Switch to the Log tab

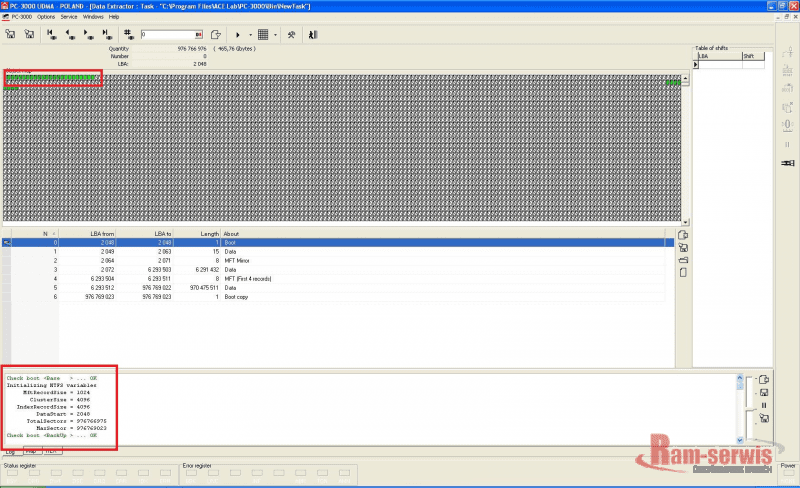(x=10, y=452)
